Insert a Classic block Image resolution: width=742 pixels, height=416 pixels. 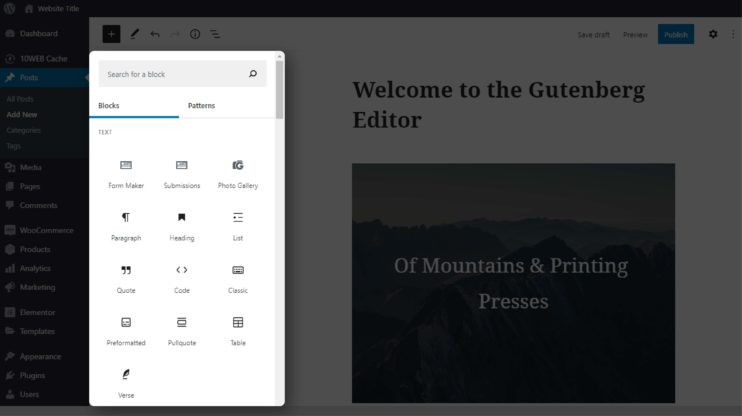coord(238,279)
